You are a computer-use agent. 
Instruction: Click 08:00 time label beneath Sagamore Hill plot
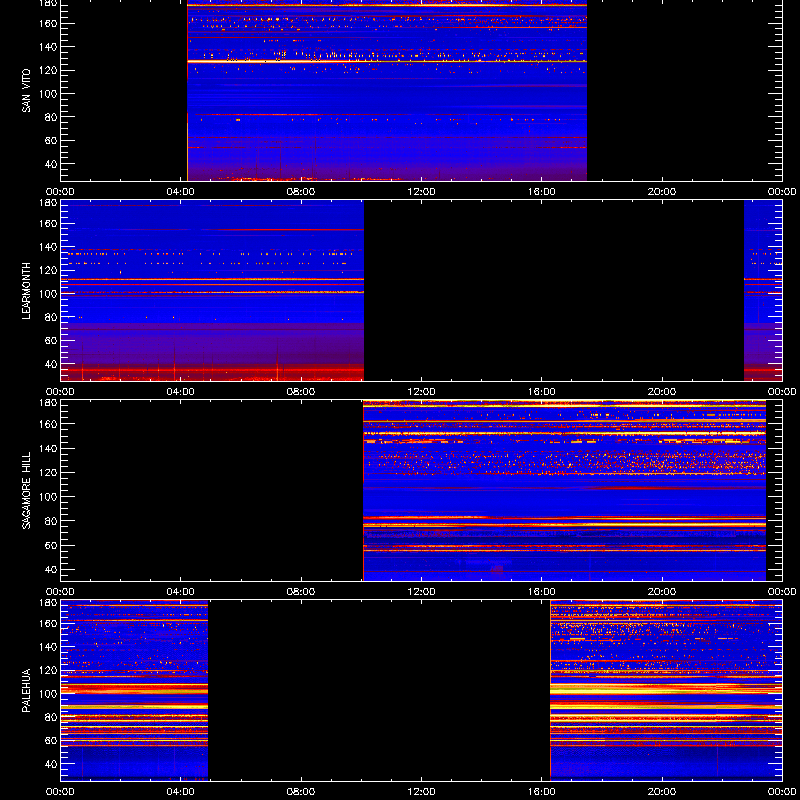point(301,592)
